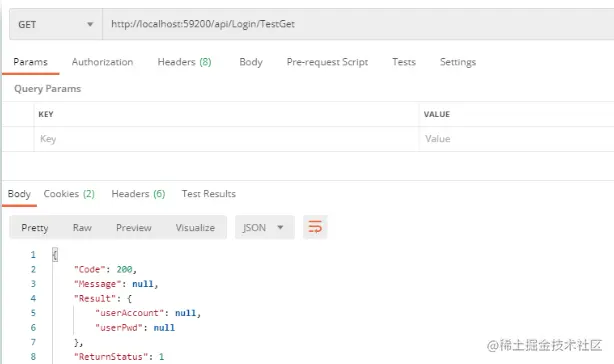The image size is (614, 364).
Task: Open the GET method dropdown
Action: click(x=56, y=24)
